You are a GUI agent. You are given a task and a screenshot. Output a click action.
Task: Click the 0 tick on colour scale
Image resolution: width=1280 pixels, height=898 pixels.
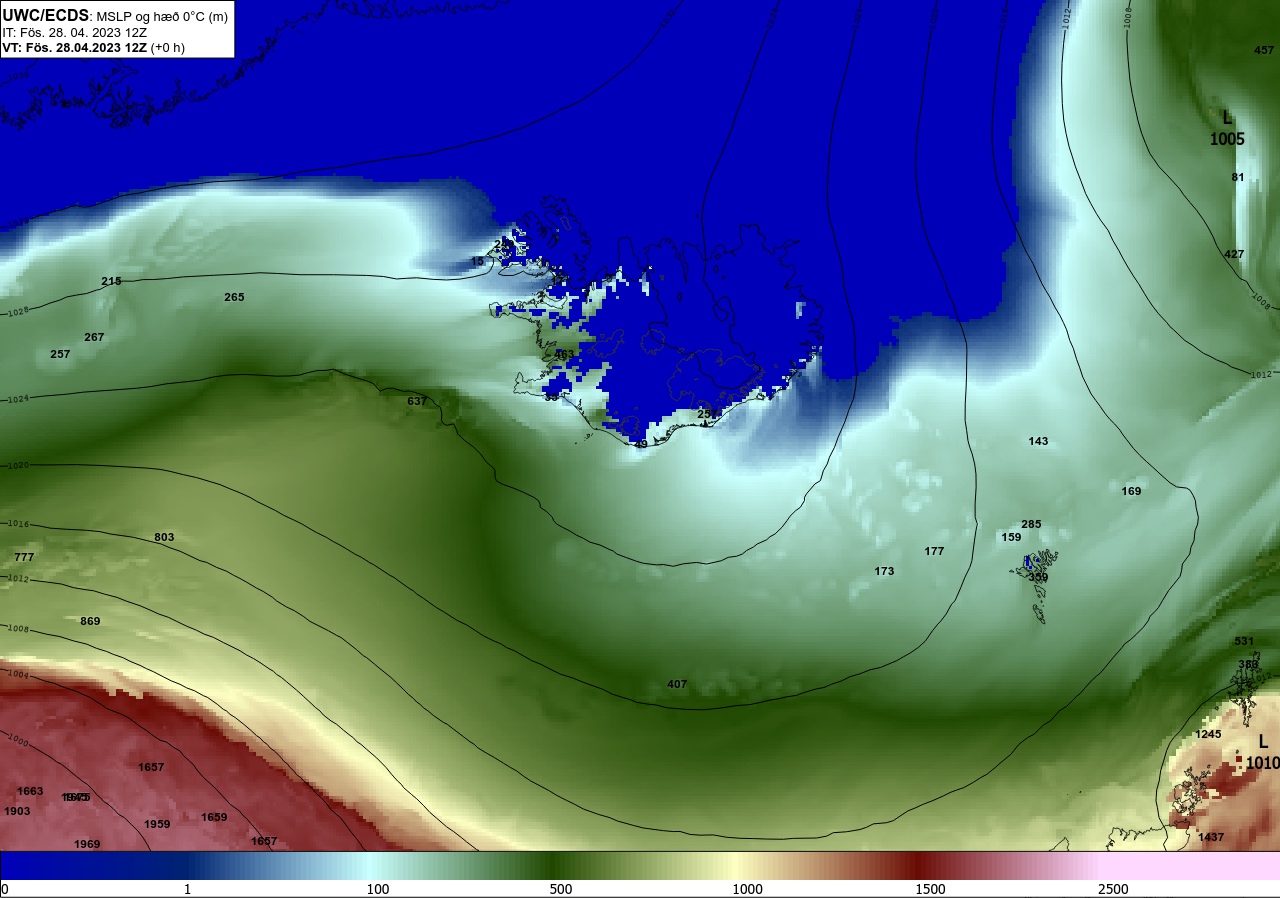point(5,889)
